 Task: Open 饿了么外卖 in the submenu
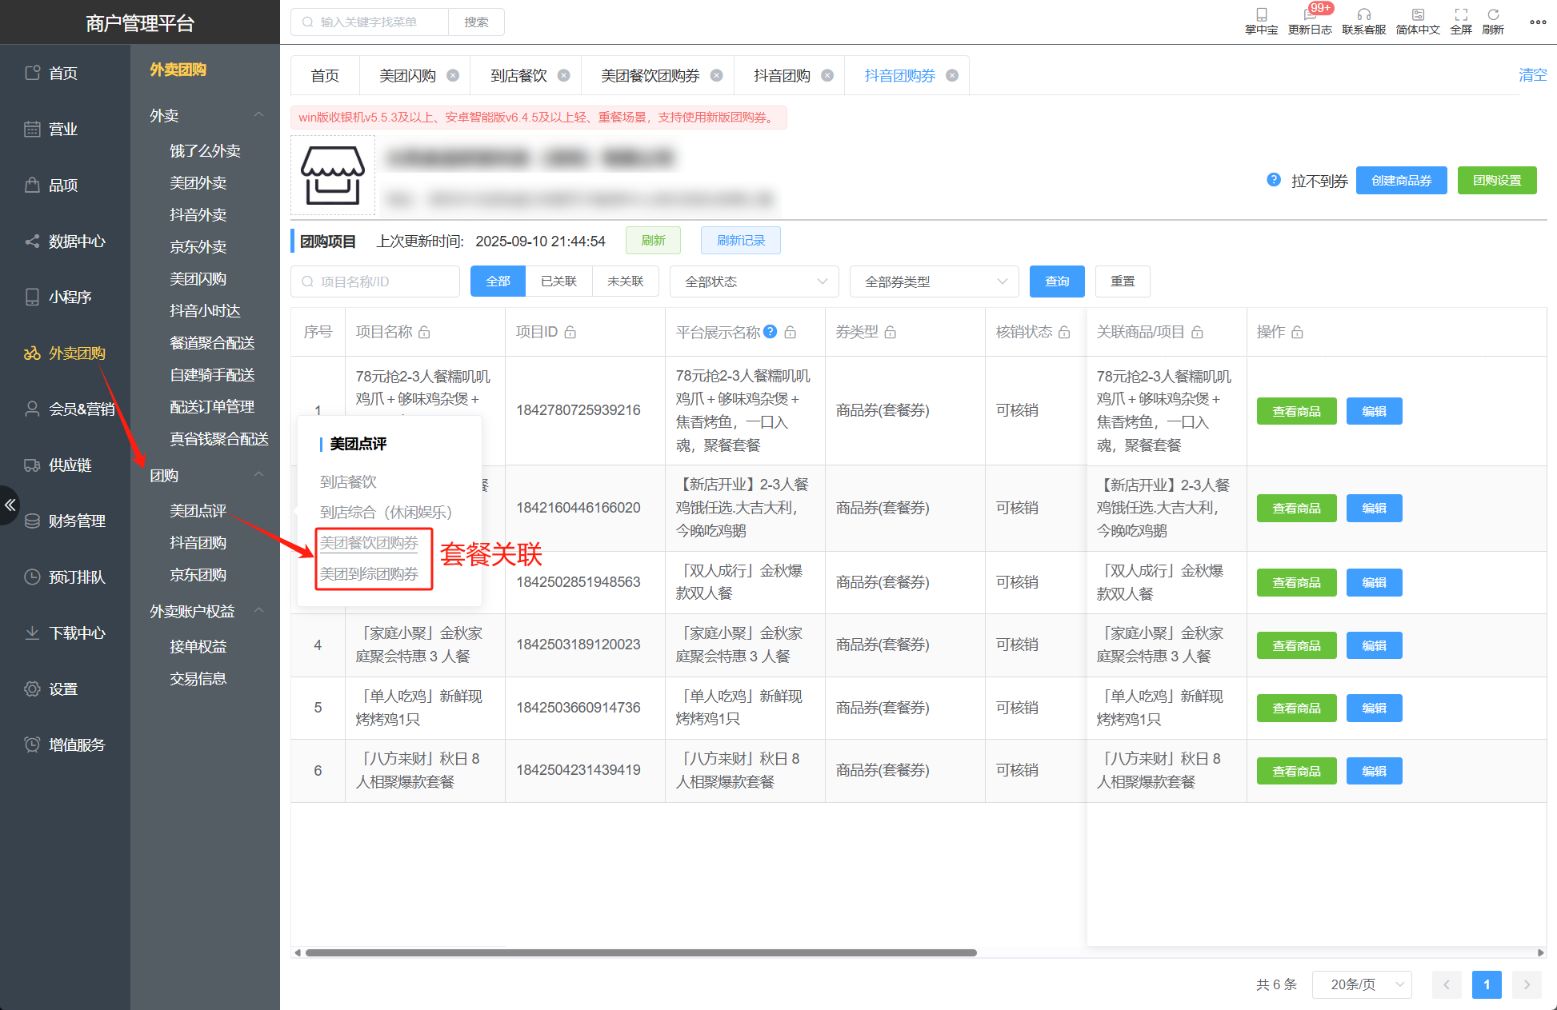click(205, 151)
